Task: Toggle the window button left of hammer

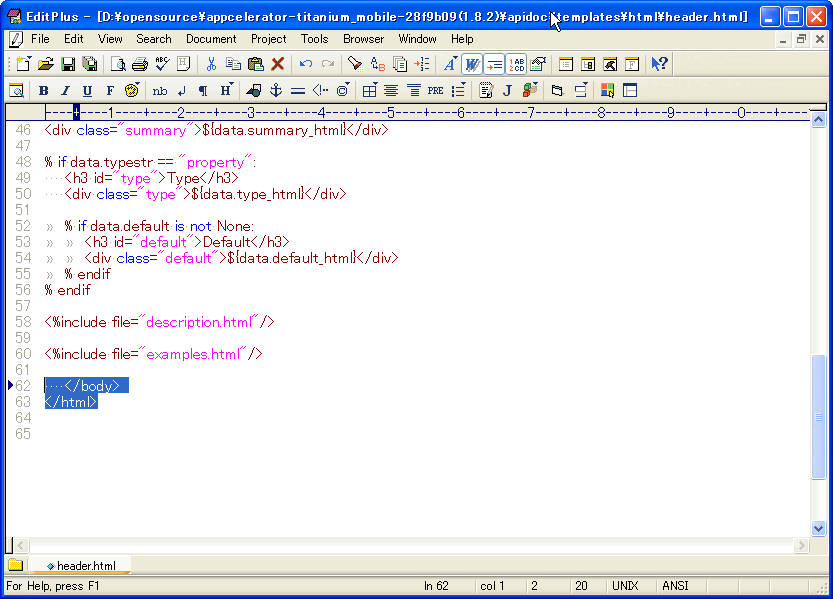Action: [x=588, y=64]
